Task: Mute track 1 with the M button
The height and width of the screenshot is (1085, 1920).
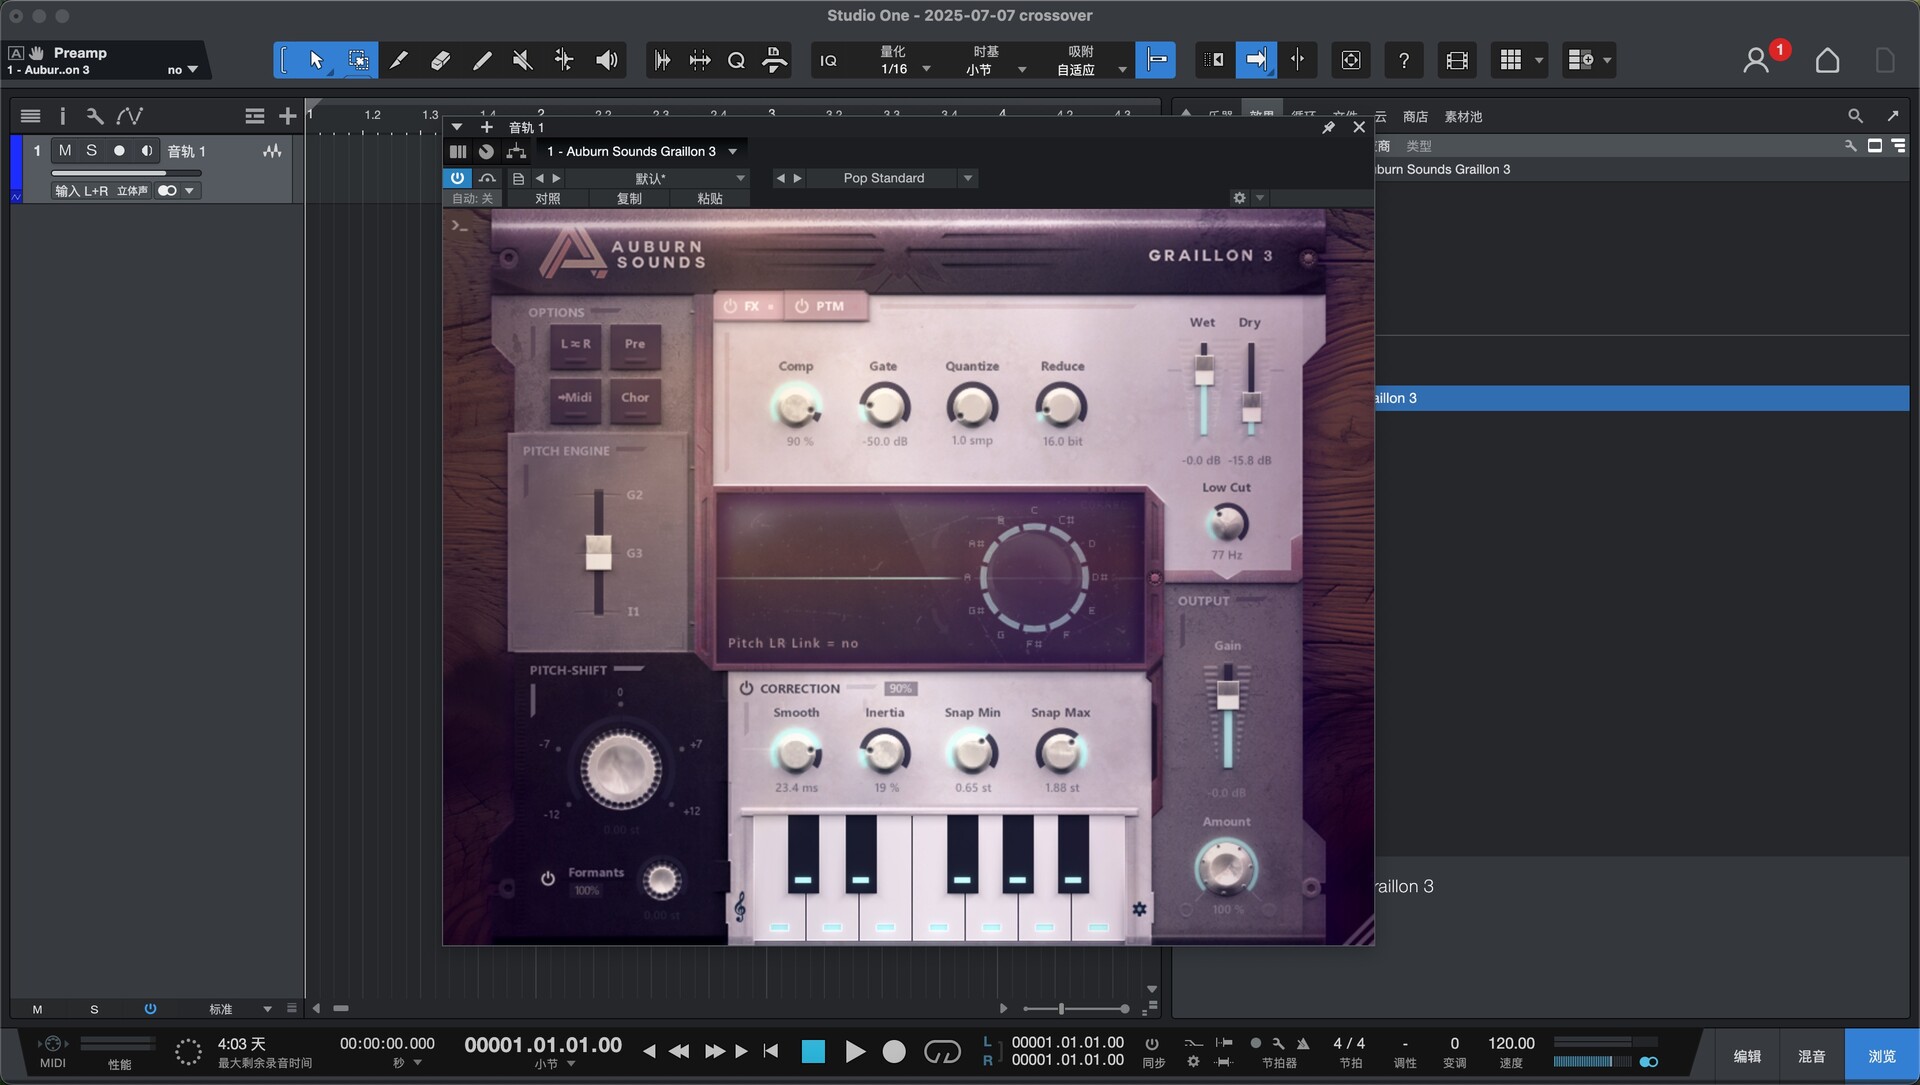Action: (x=65, y=150)
